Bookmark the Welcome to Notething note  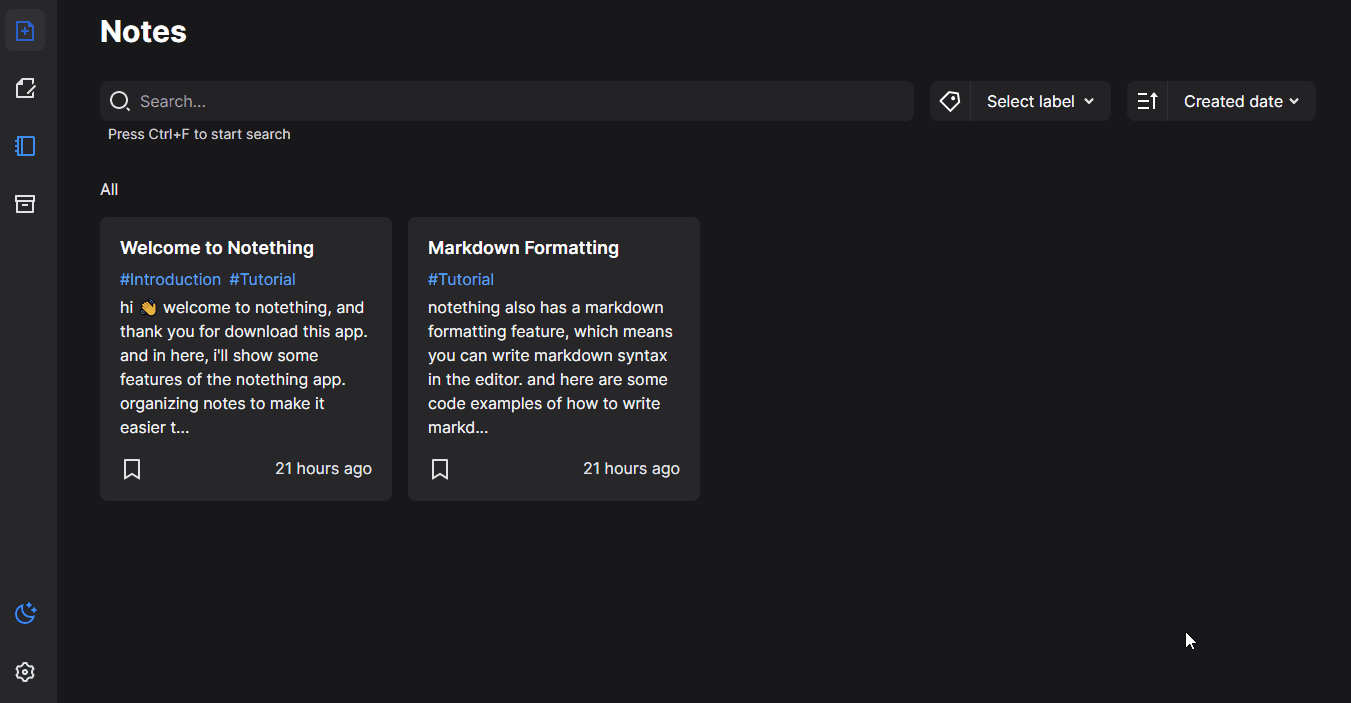click(132, 469)
